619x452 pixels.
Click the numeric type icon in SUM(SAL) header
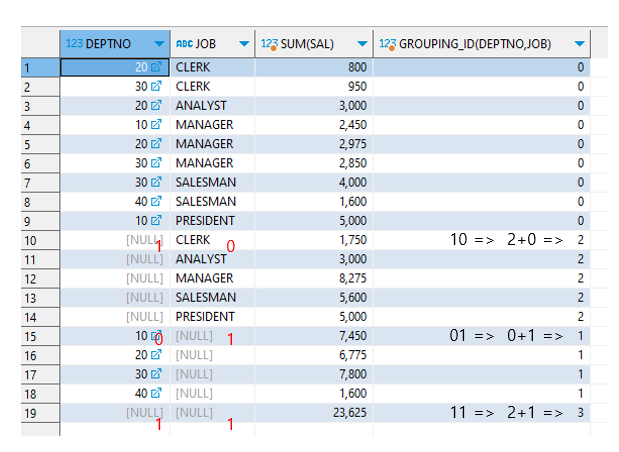[x=269, y=44]
